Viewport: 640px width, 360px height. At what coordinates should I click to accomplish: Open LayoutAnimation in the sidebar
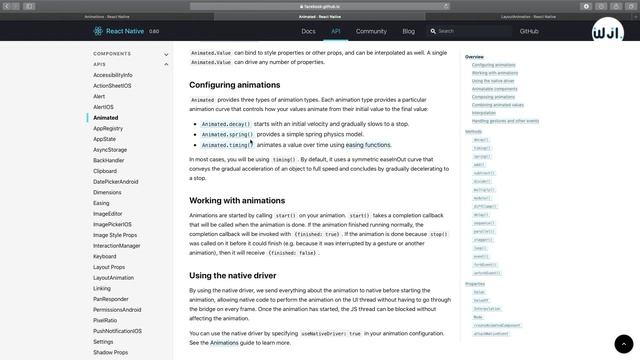tap(113, 278)
